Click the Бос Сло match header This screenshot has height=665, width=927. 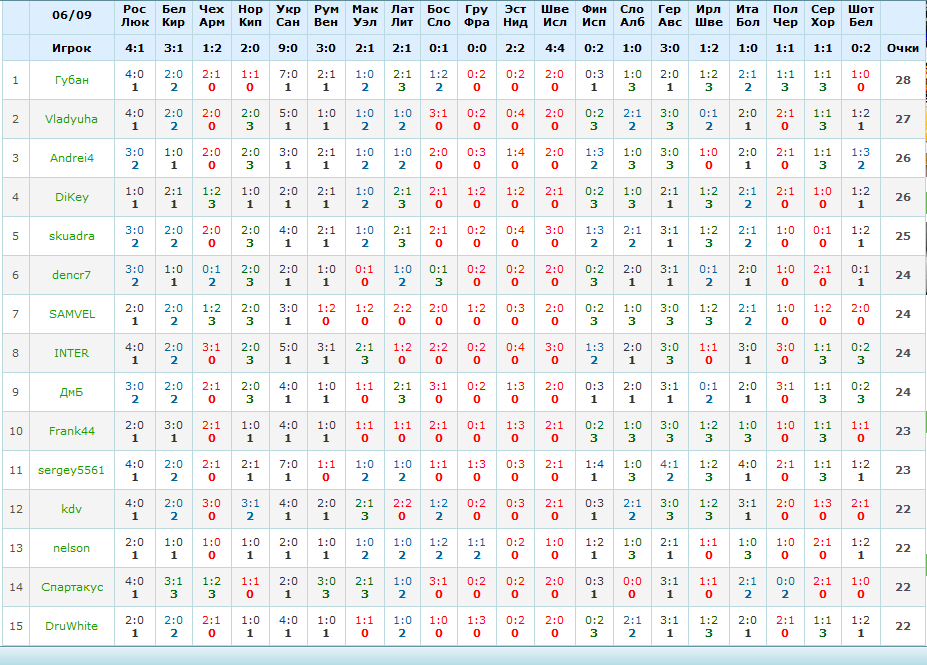coord(439,16)
